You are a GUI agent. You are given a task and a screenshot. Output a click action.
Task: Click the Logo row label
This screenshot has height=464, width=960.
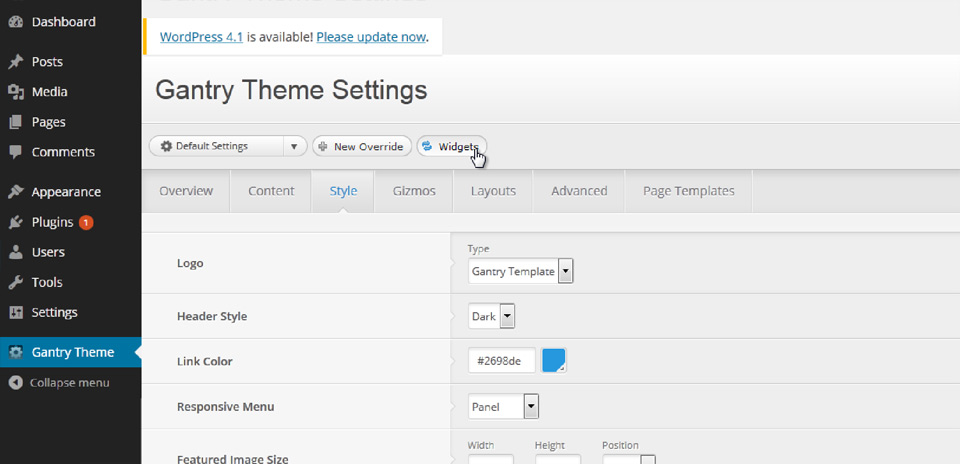click(x=190, y=263)
